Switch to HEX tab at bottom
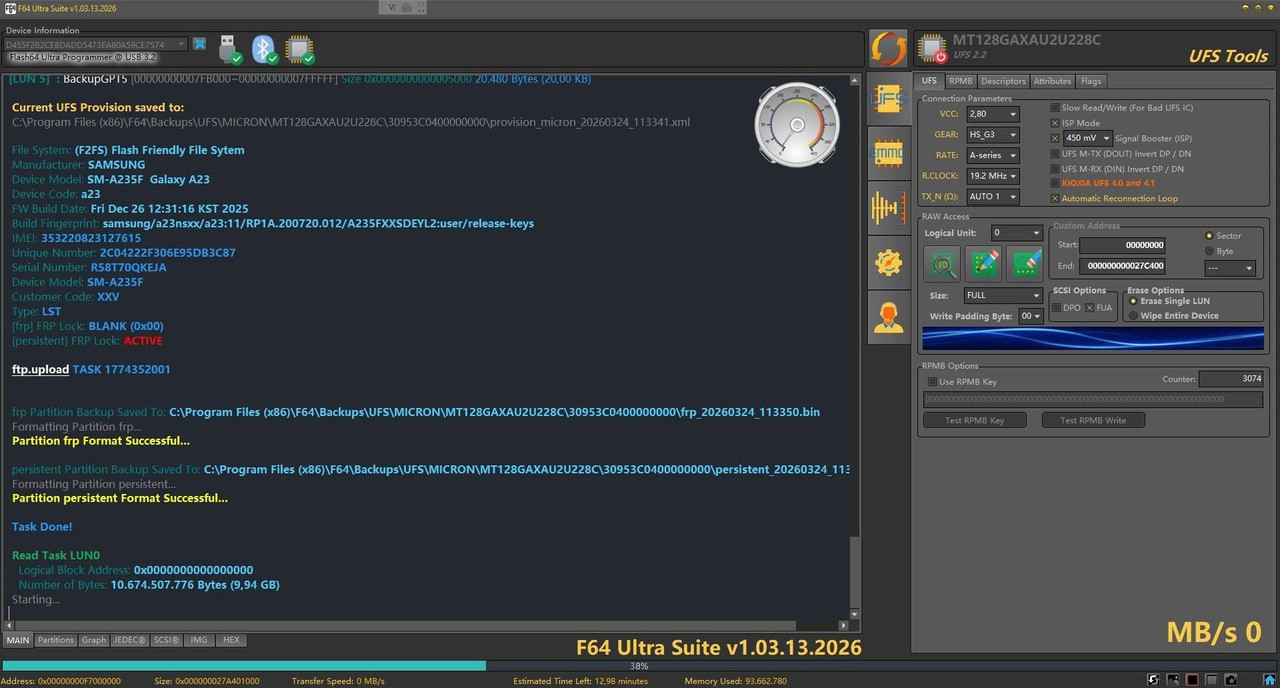The width and height of the screenshot is (1280, 688). click(x=230, y=640)
